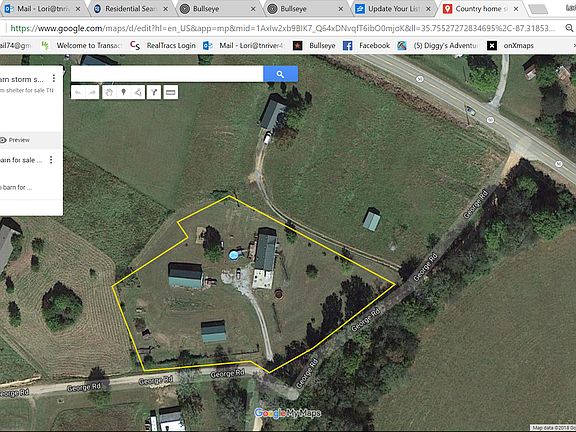Select the hand pan tool
576x432 pixels.
[109, 92]
